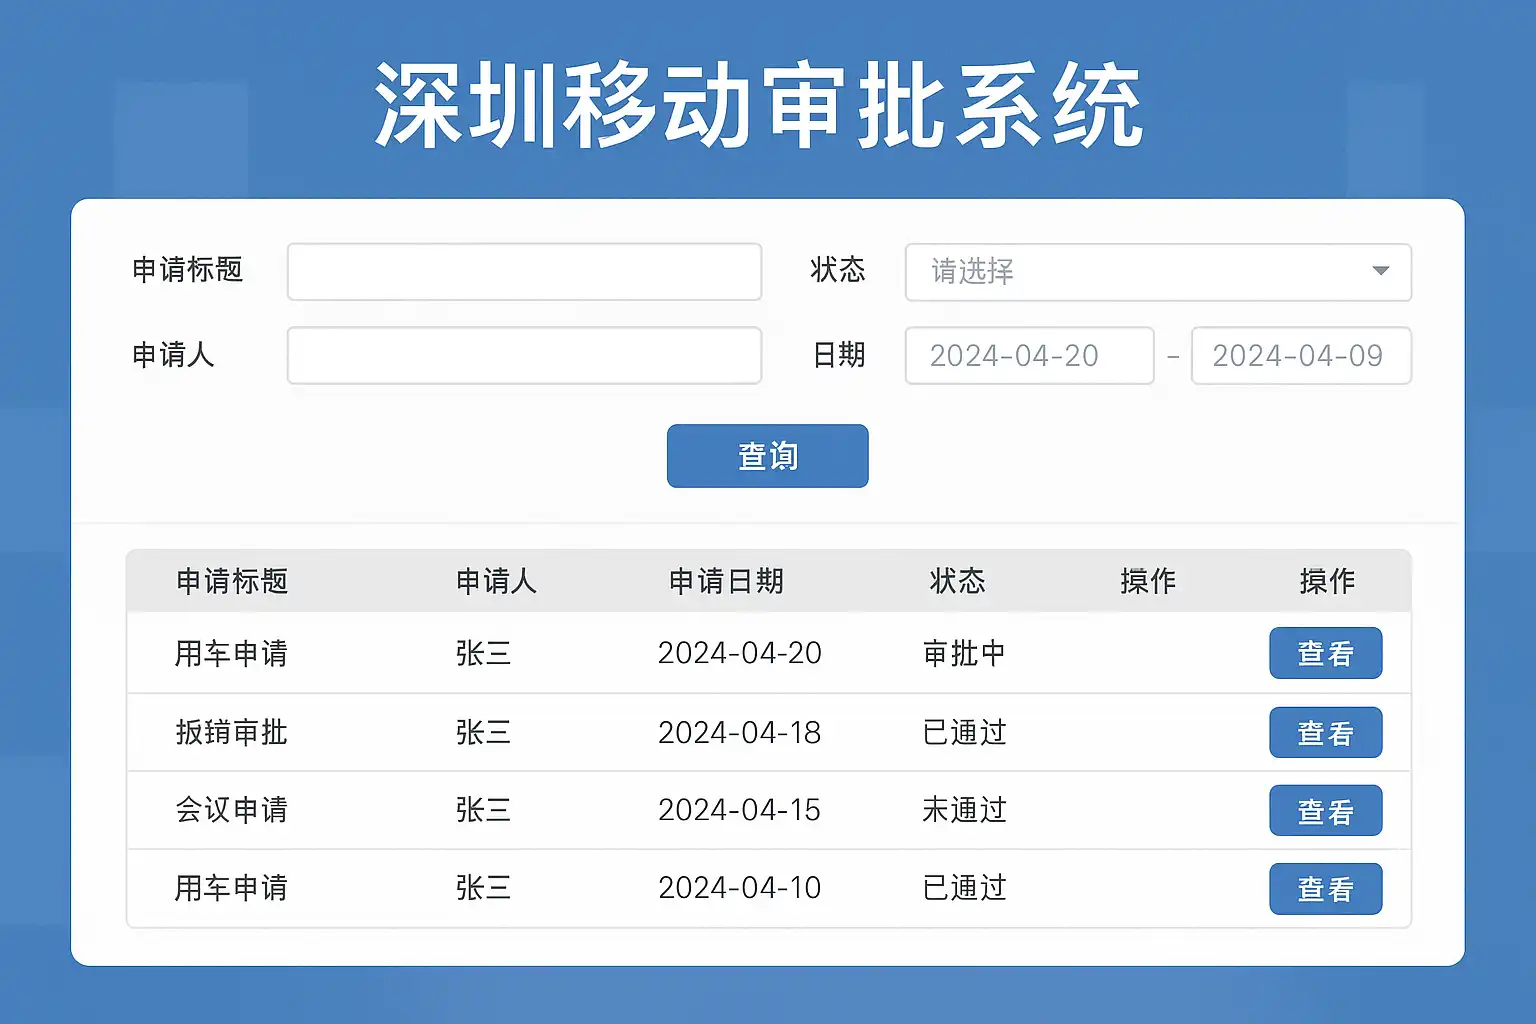Click the 日期 label in the filter form
The image size is (1536, 1024).
pyautogui.click(x=838, y=355)
